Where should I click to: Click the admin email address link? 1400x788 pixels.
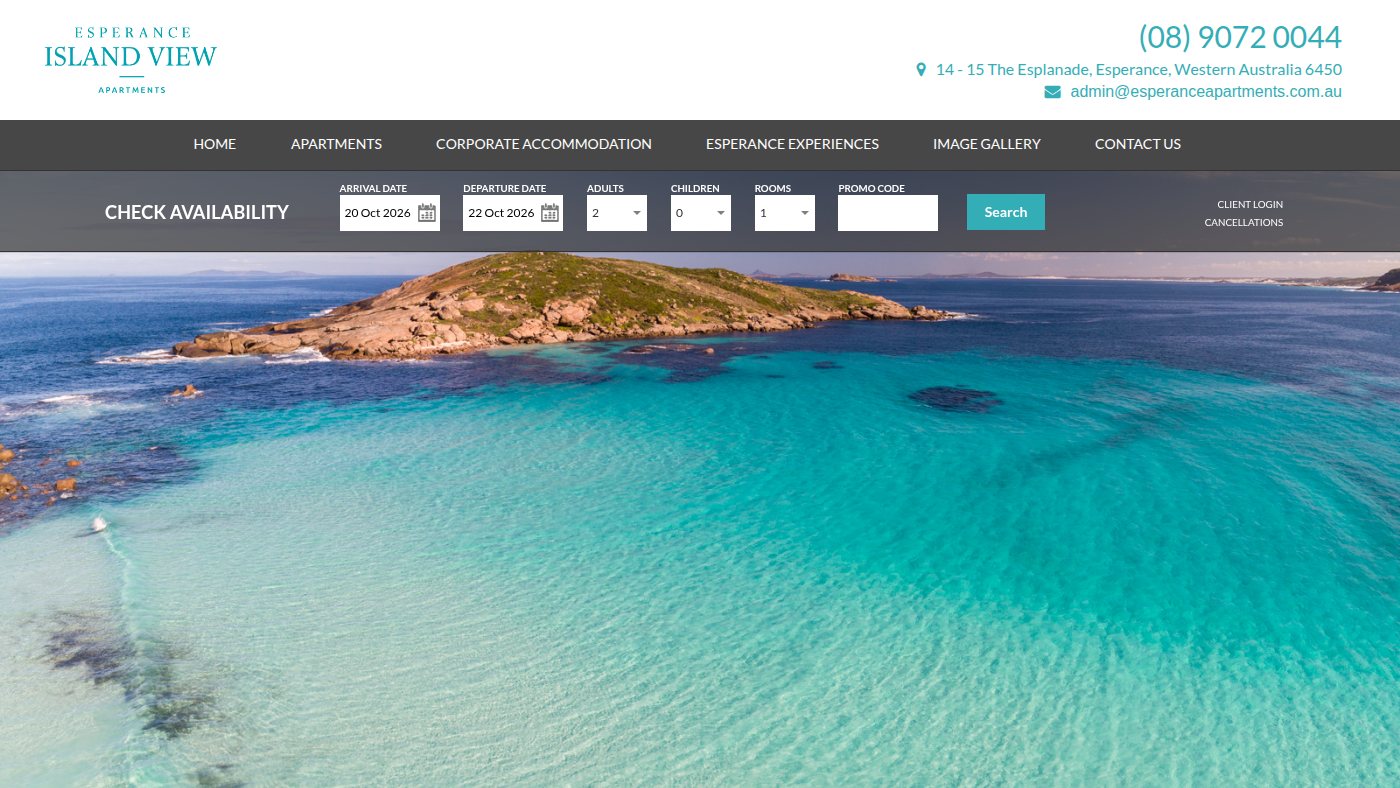pyautogui.click(x=1206, y=92)
